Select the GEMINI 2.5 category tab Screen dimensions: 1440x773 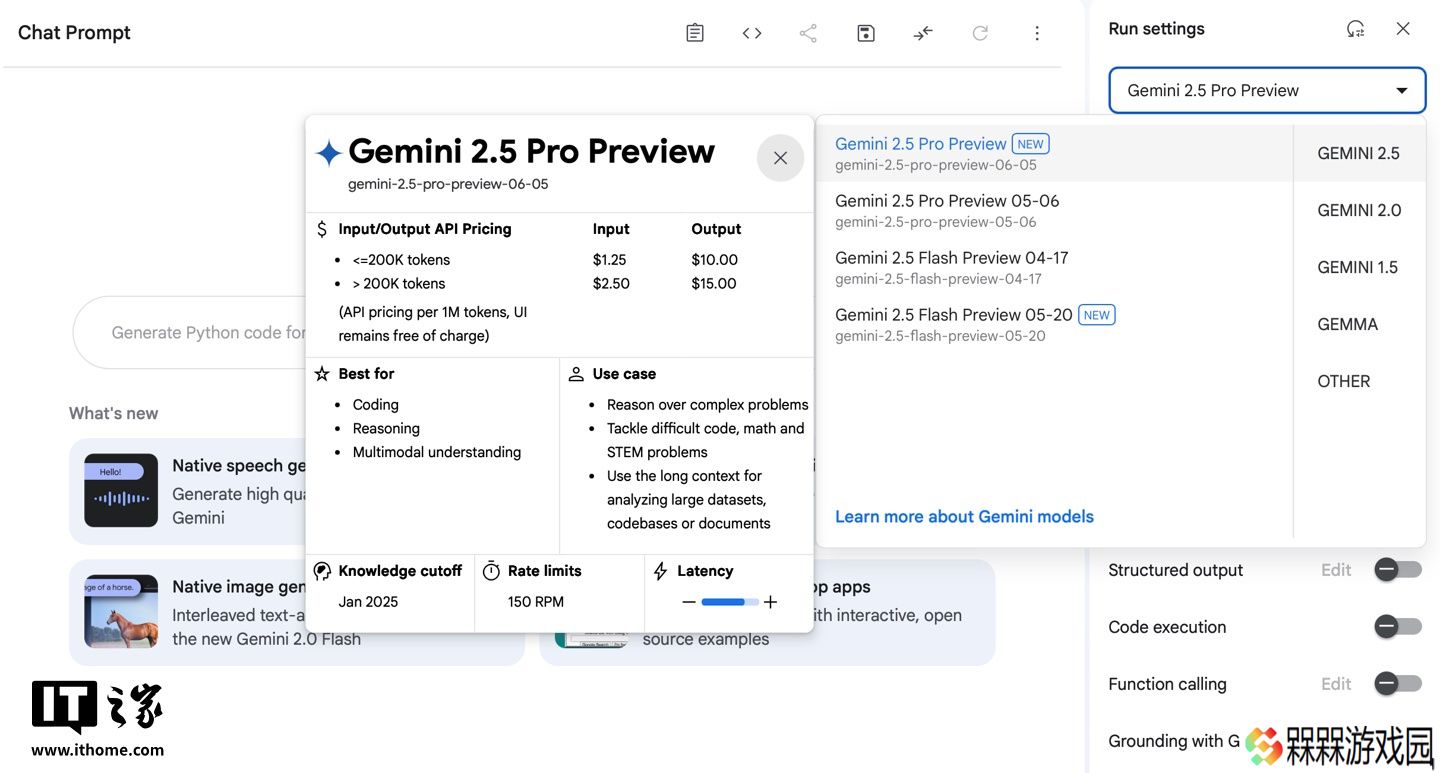click(x=1359, y=153)
